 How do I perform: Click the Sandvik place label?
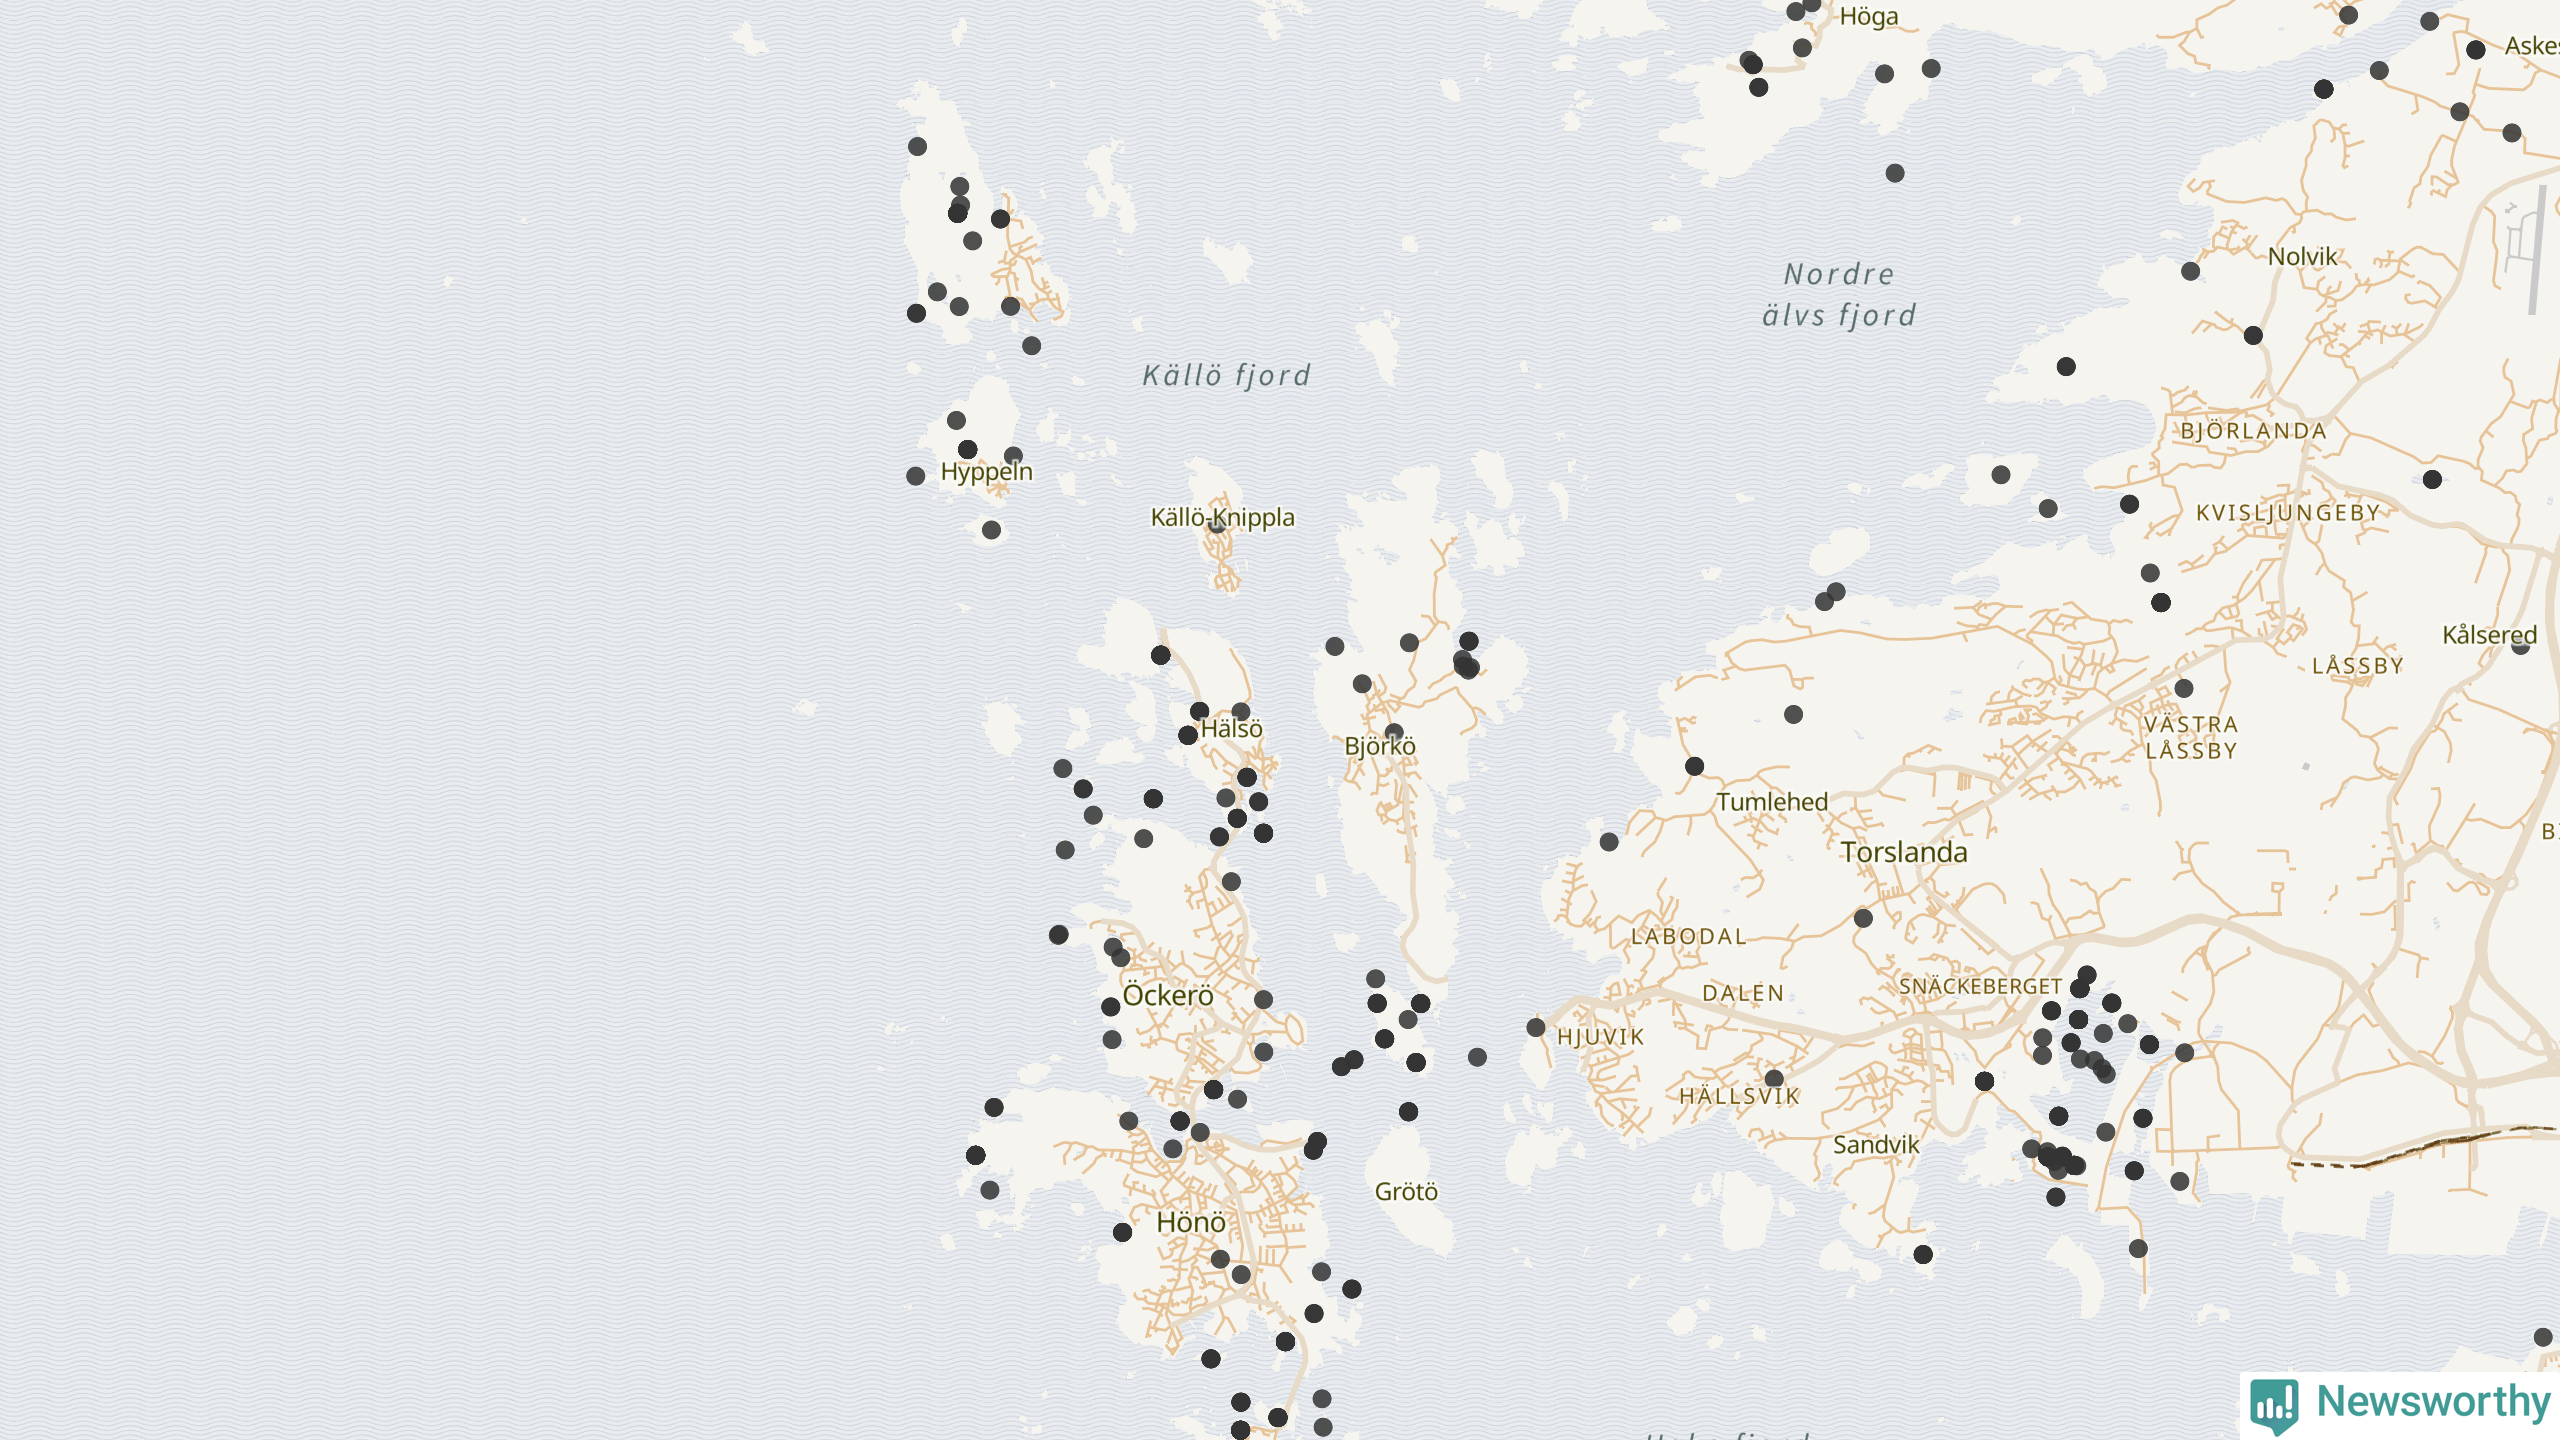tap(1876, 1145)
